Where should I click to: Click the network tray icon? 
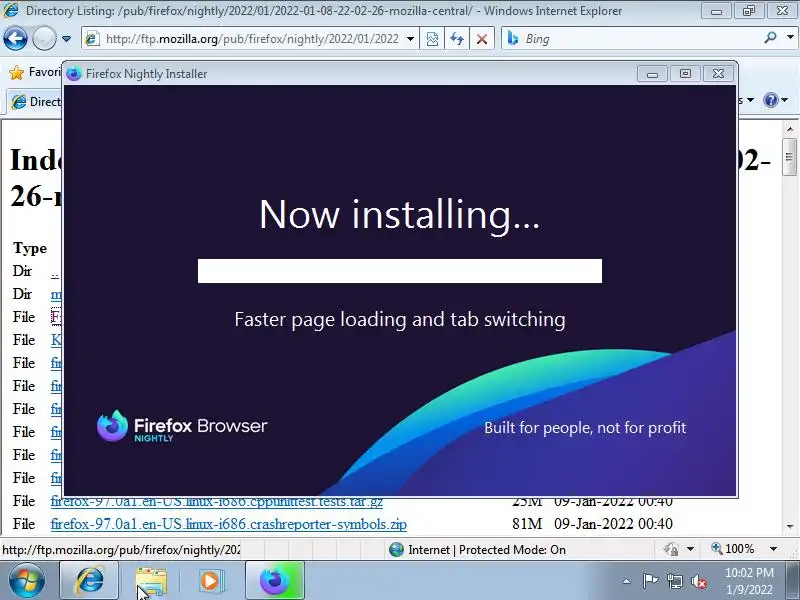click(674, 581)
